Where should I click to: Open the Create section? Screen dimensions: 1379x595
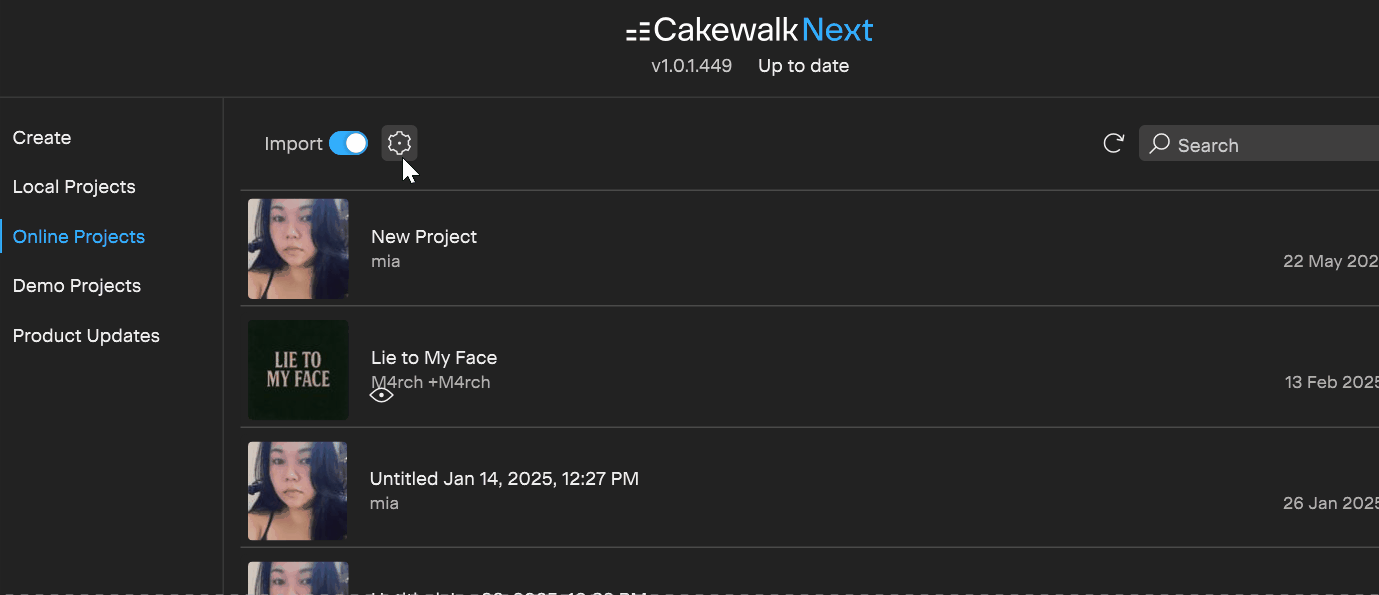42,138
